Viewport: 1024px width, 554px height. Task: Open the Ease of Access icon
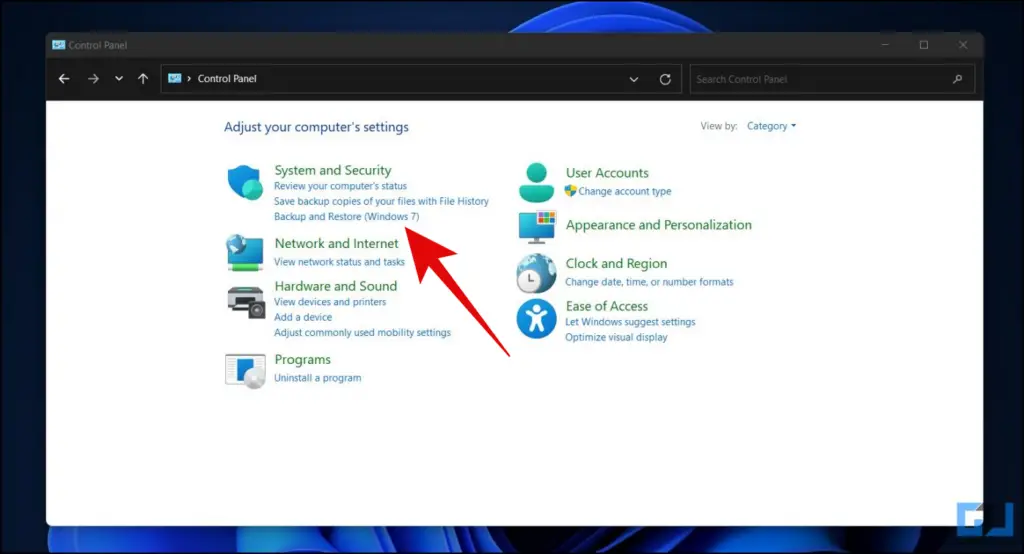(536, 319)
